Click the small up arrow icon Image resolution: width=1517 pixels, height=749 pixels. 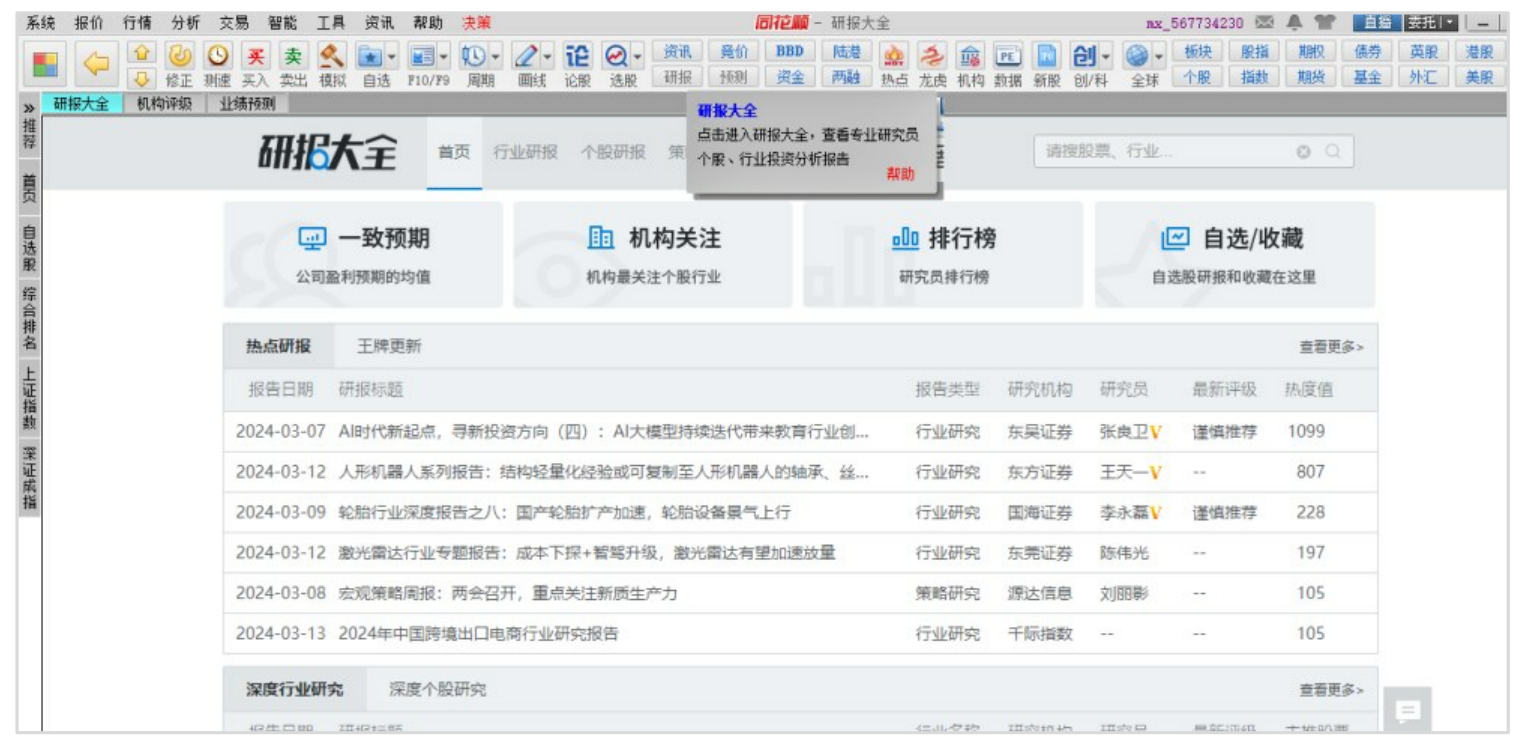pyautogui.click(x=142, y=53)
